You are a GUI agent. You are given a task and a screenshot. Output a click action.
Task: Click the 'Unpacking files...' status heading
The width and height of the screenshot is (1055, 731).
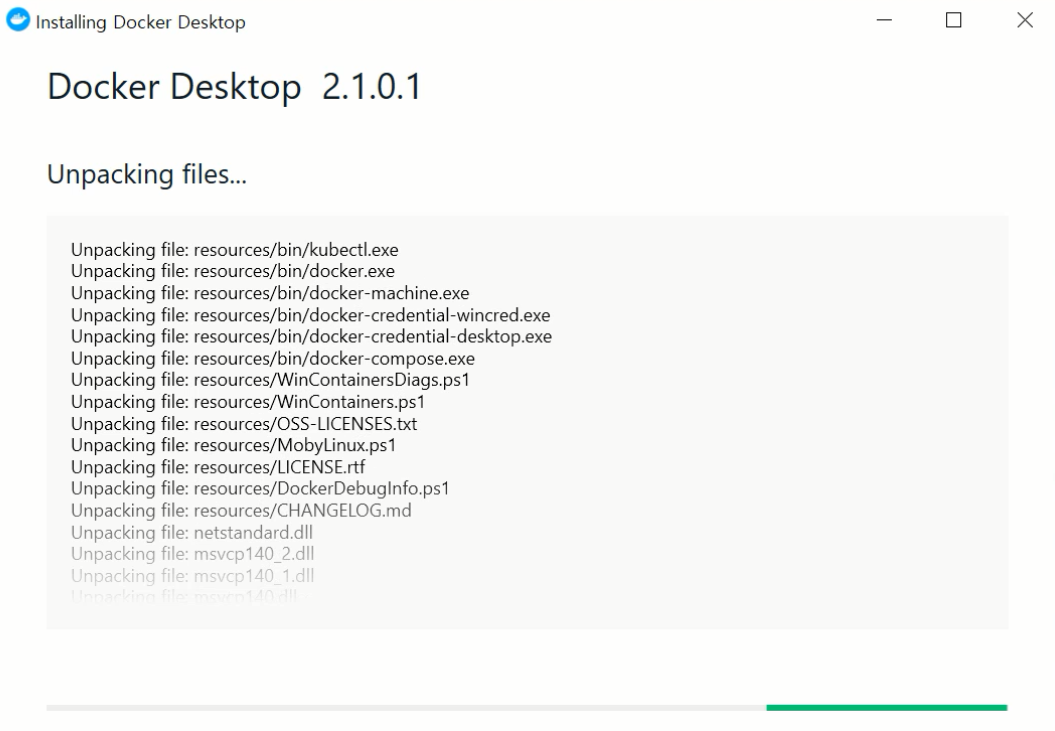[147, 174]
